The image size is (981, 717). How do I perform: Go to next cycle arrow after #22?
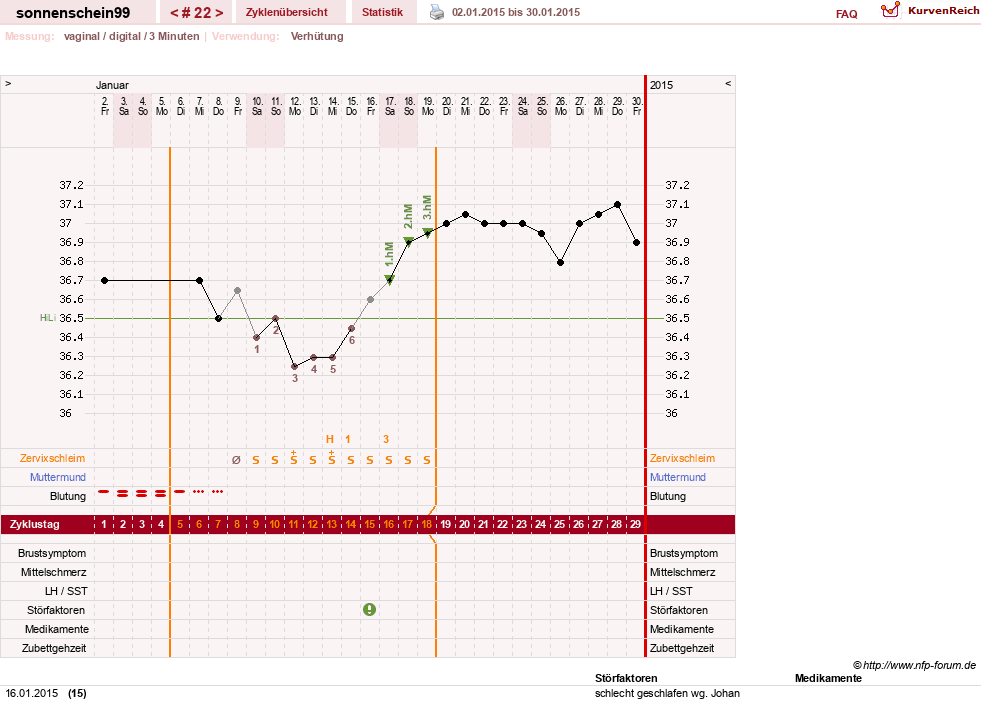[218, 13]
